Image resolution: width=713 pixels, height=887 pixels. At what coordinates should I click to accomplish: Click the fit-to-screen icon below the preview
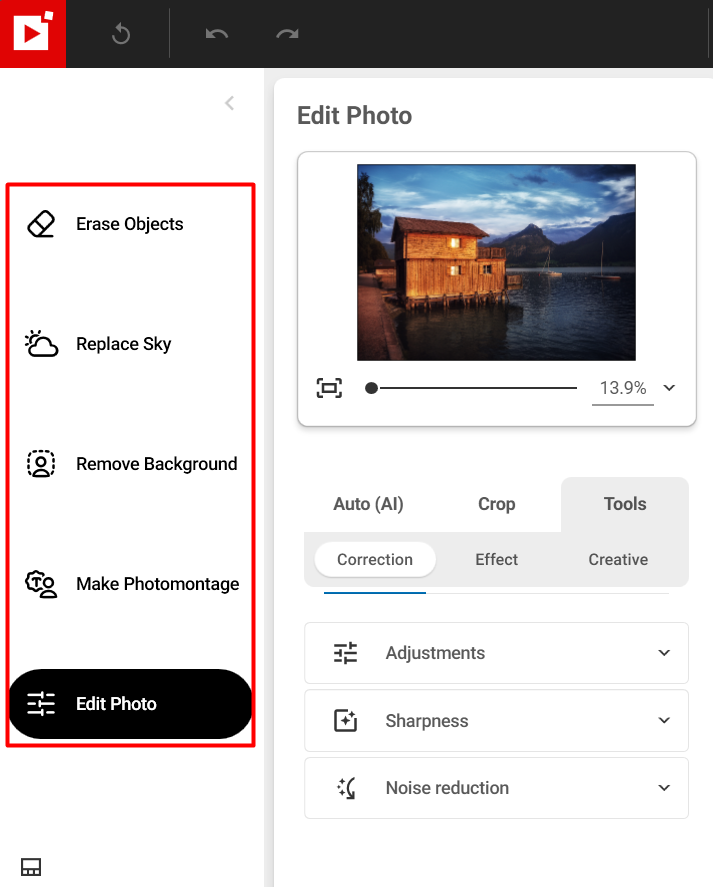point(328,388)
